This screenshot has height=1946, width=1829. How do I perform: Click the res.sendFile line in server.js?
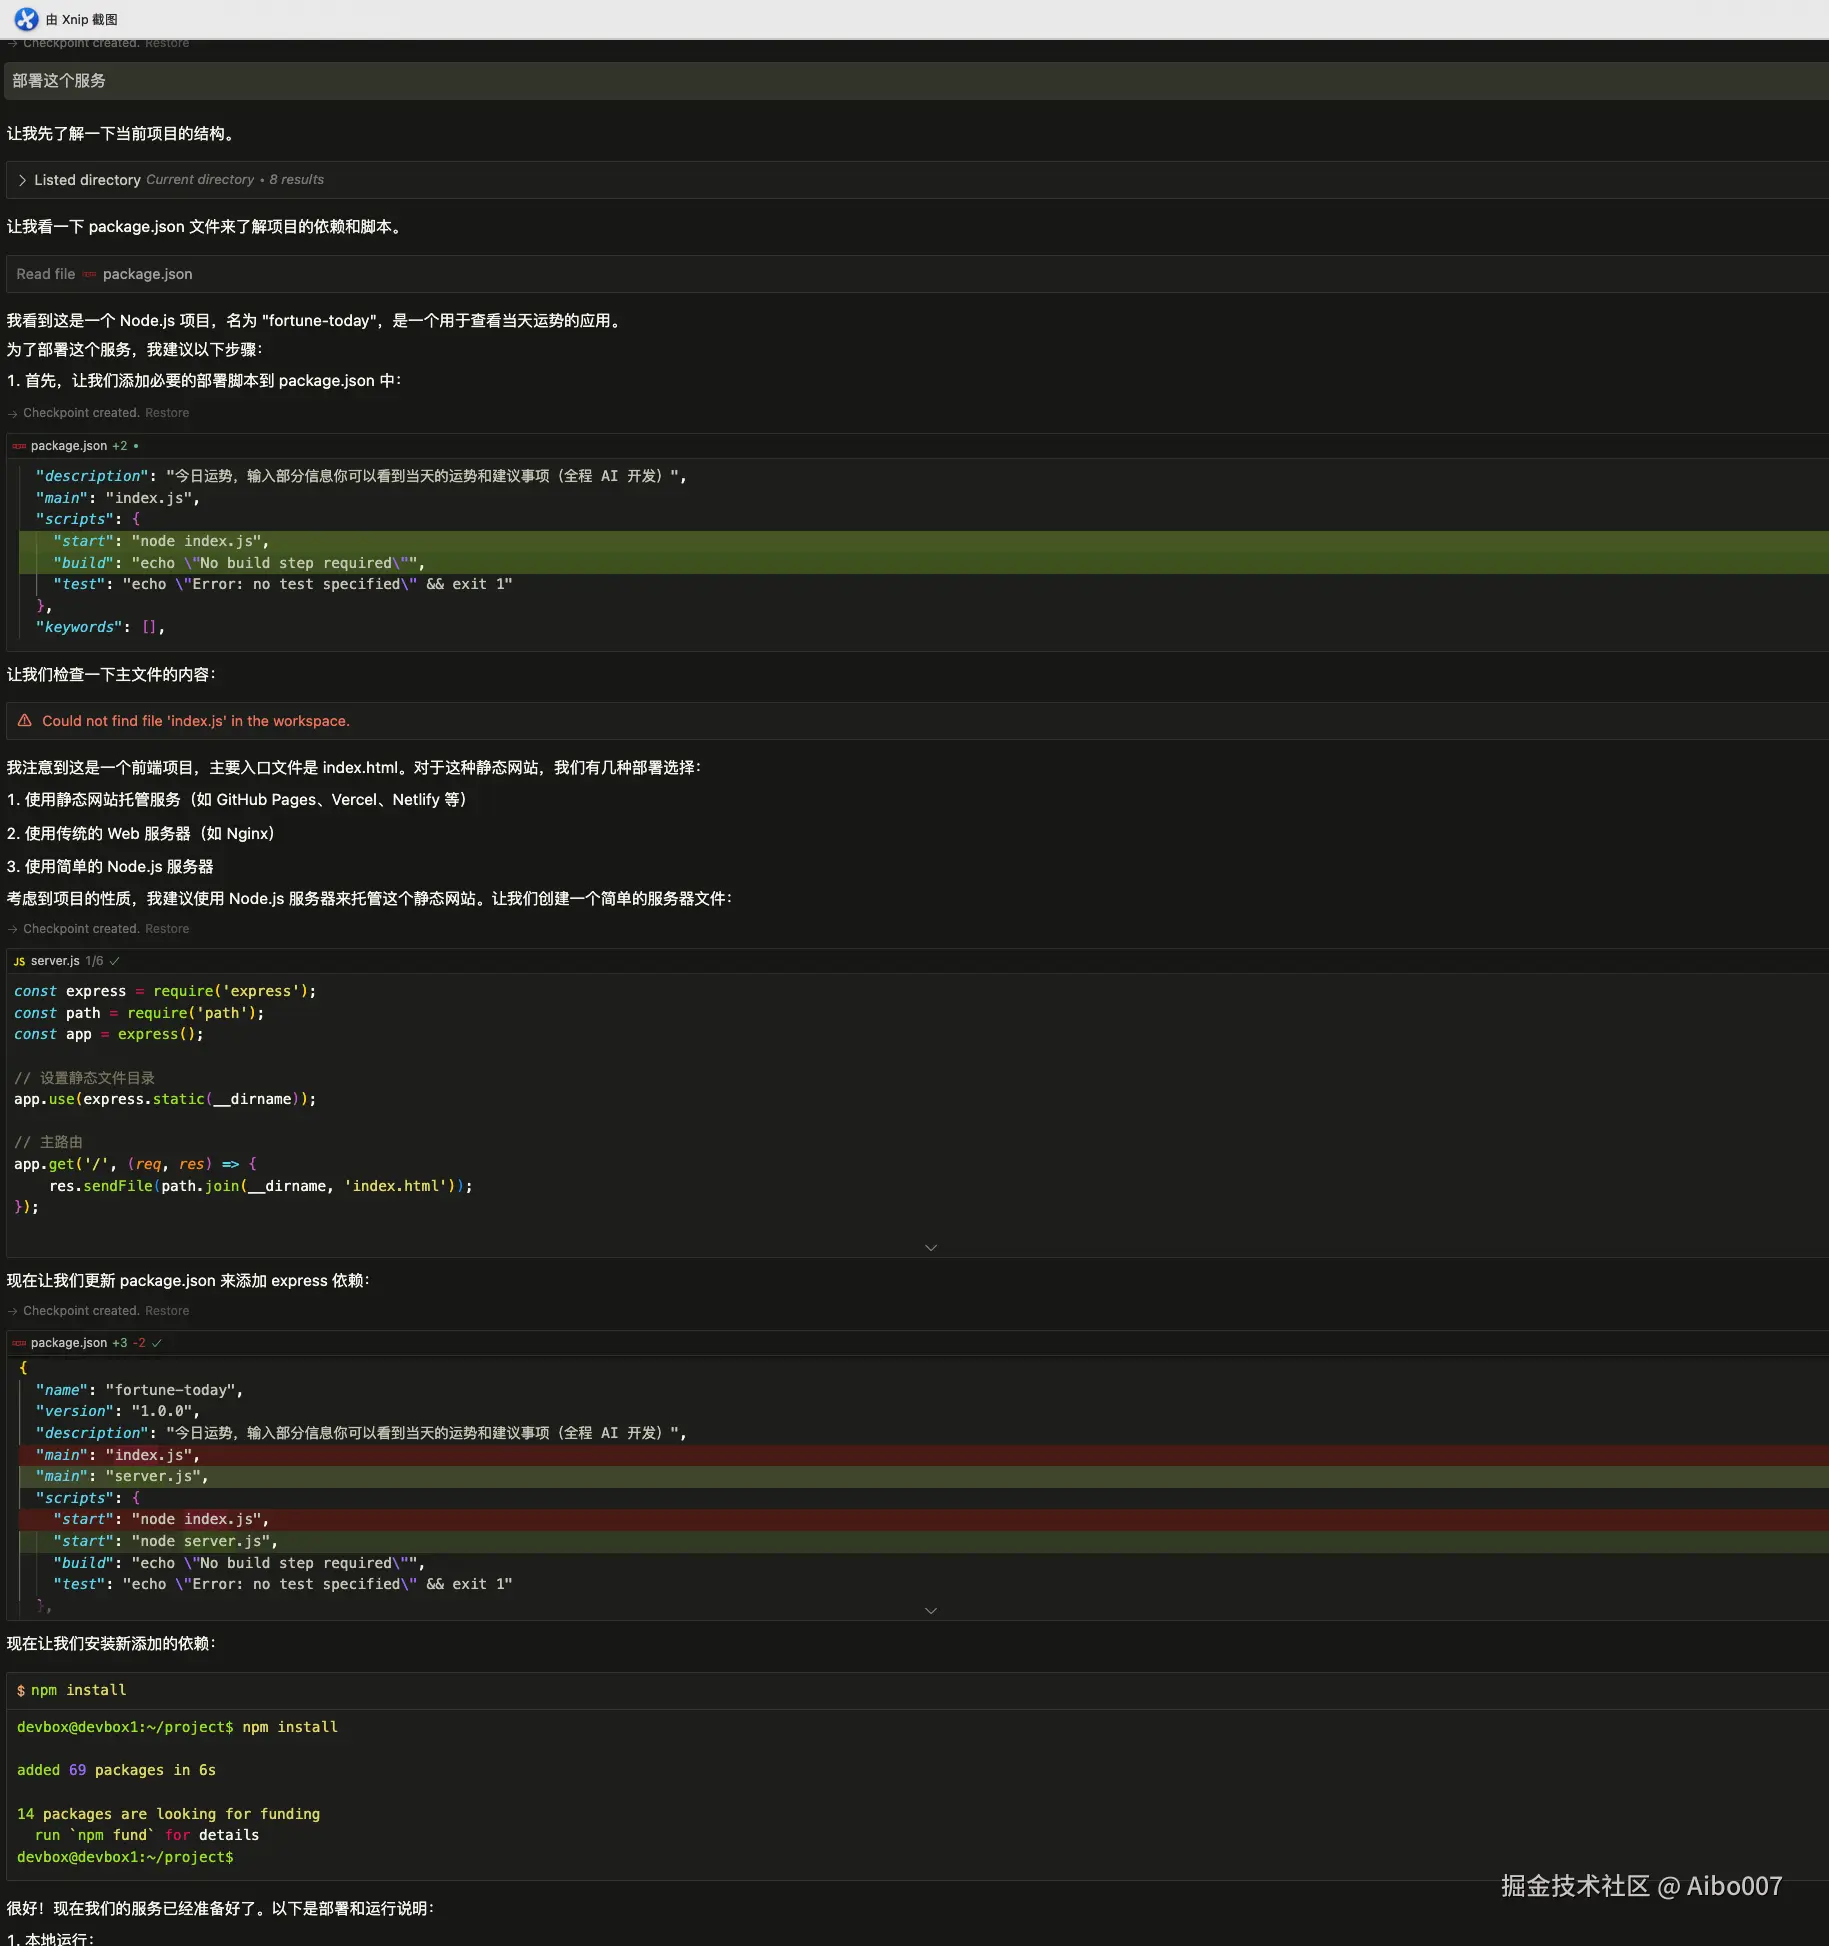pos(261,1186)
